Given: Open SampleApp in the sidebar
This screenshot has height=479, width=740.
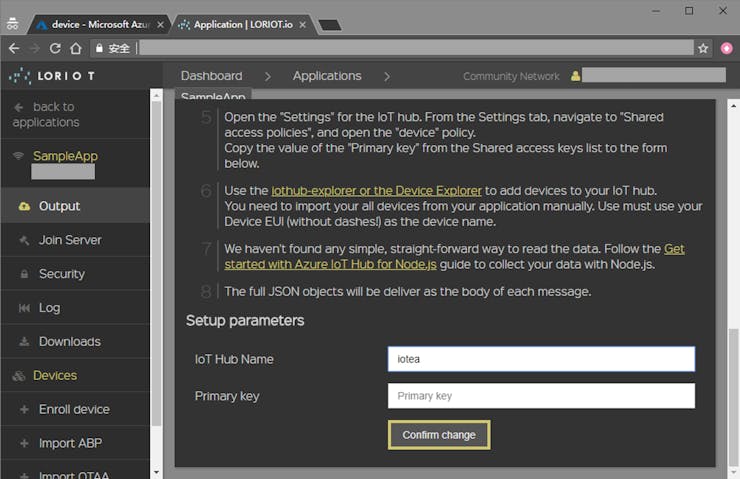Looking at the screenshot, I should (x=65, y=156).
